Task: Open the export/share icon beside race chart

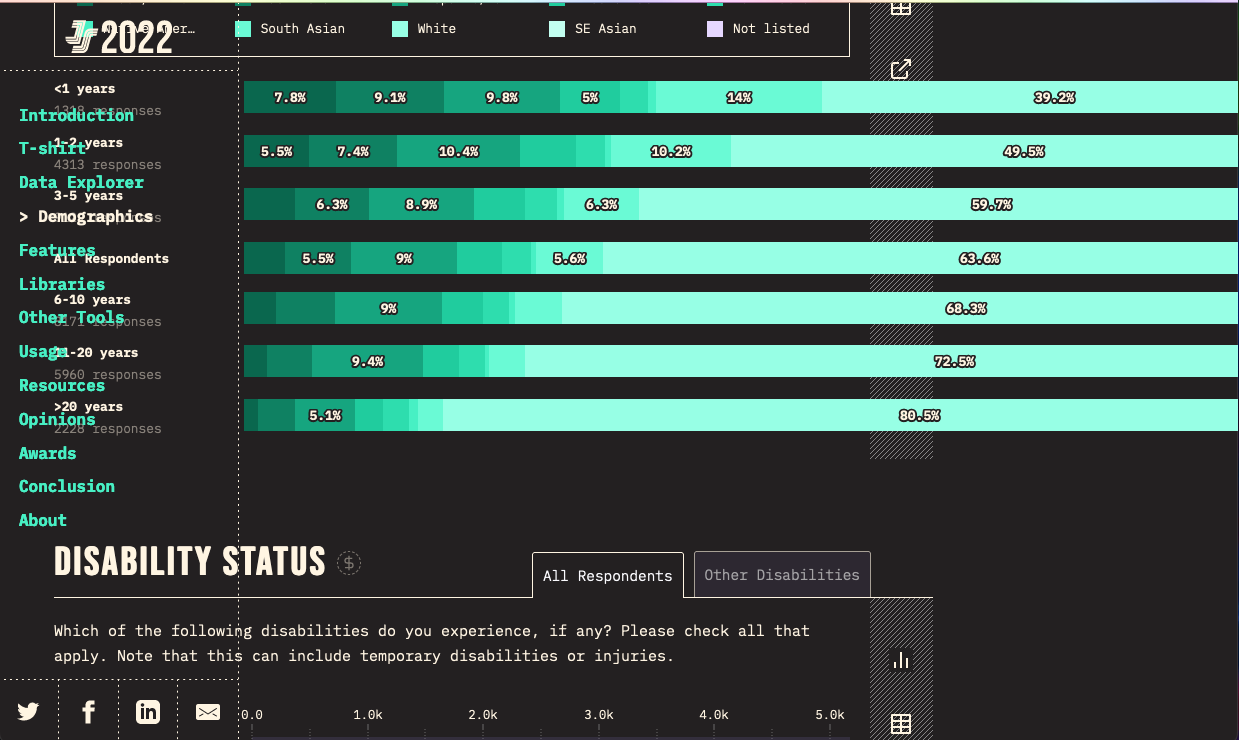Action: click(x=901, y=69)
